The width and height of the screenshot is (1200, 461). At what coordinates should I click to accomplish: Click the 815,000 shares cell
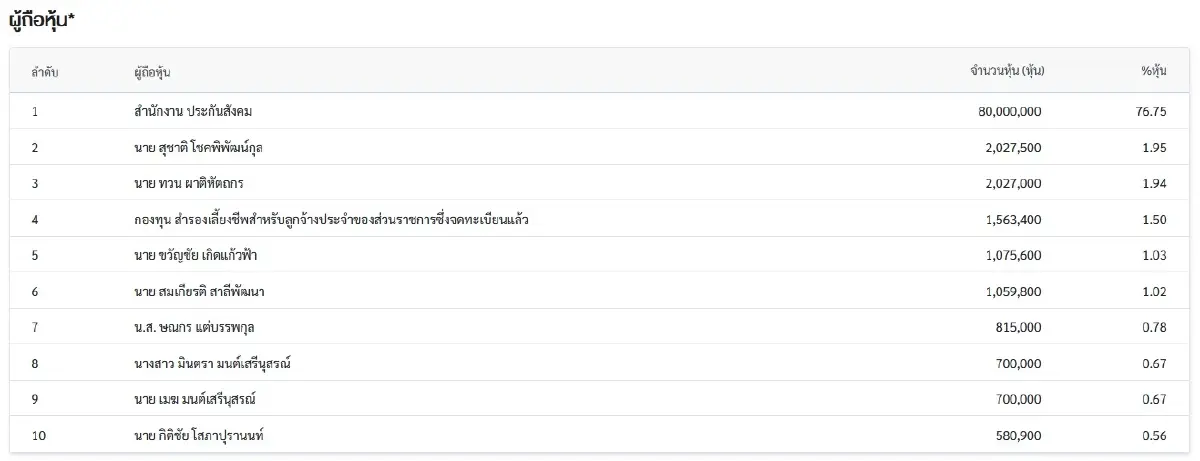1019,328
